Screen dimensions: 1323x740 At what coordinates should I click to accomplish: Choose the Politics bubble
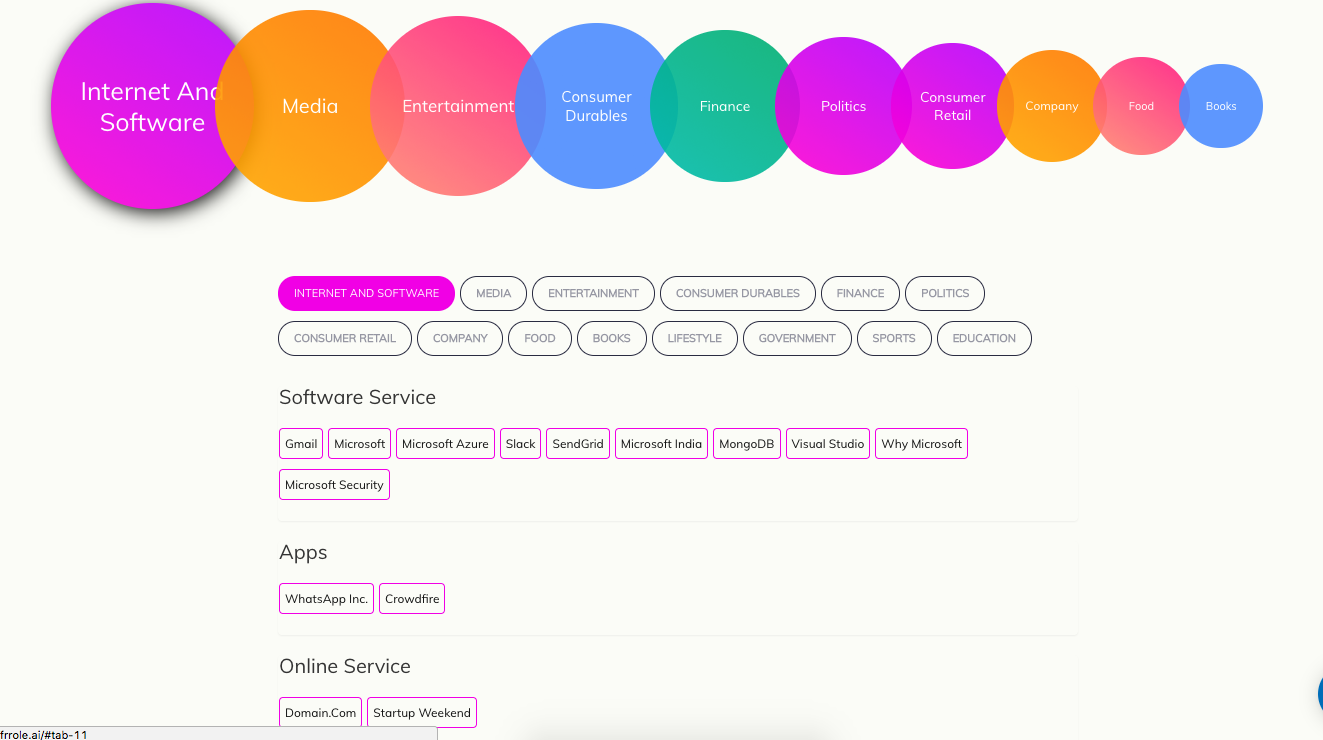(x=843, y=106)
